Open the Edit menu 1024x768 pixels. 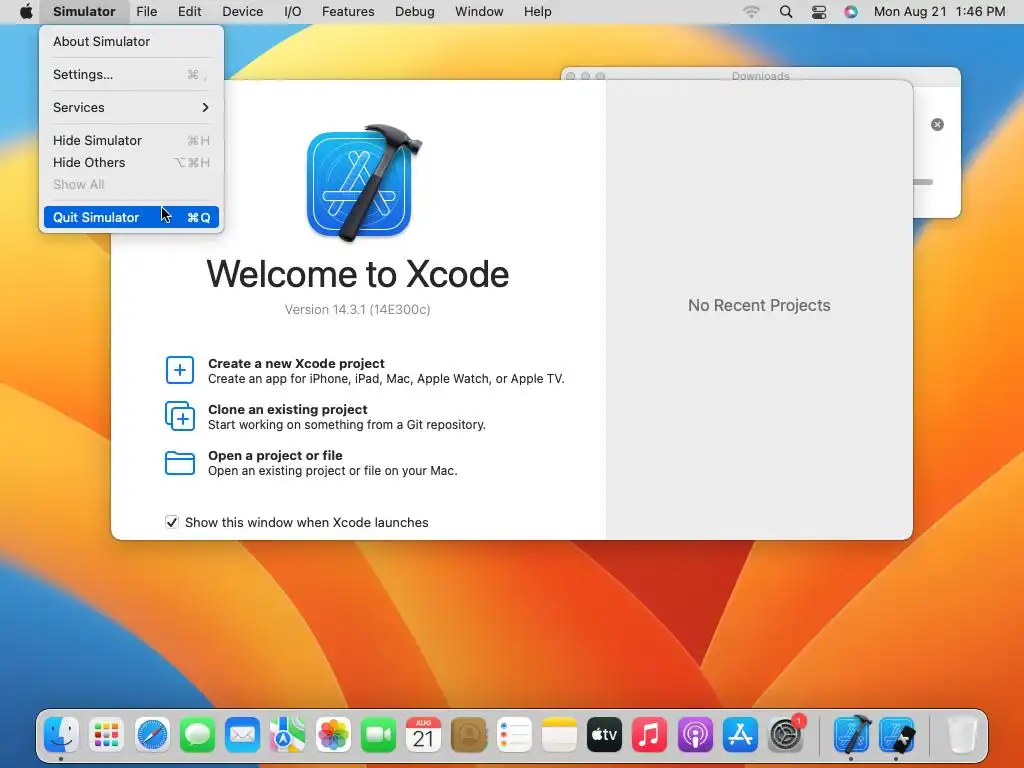[189, 11]
